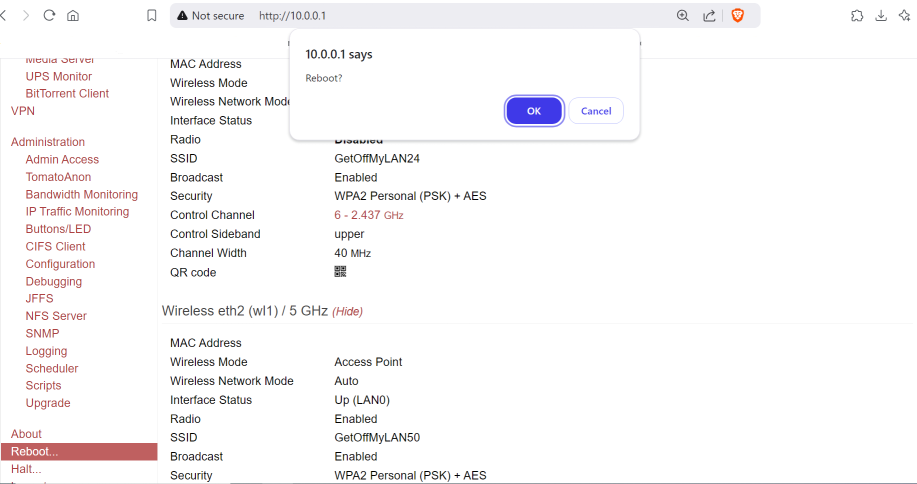Screen dimensions: 917x484
Task: Open the browser downloads icon
Action: 881,16
